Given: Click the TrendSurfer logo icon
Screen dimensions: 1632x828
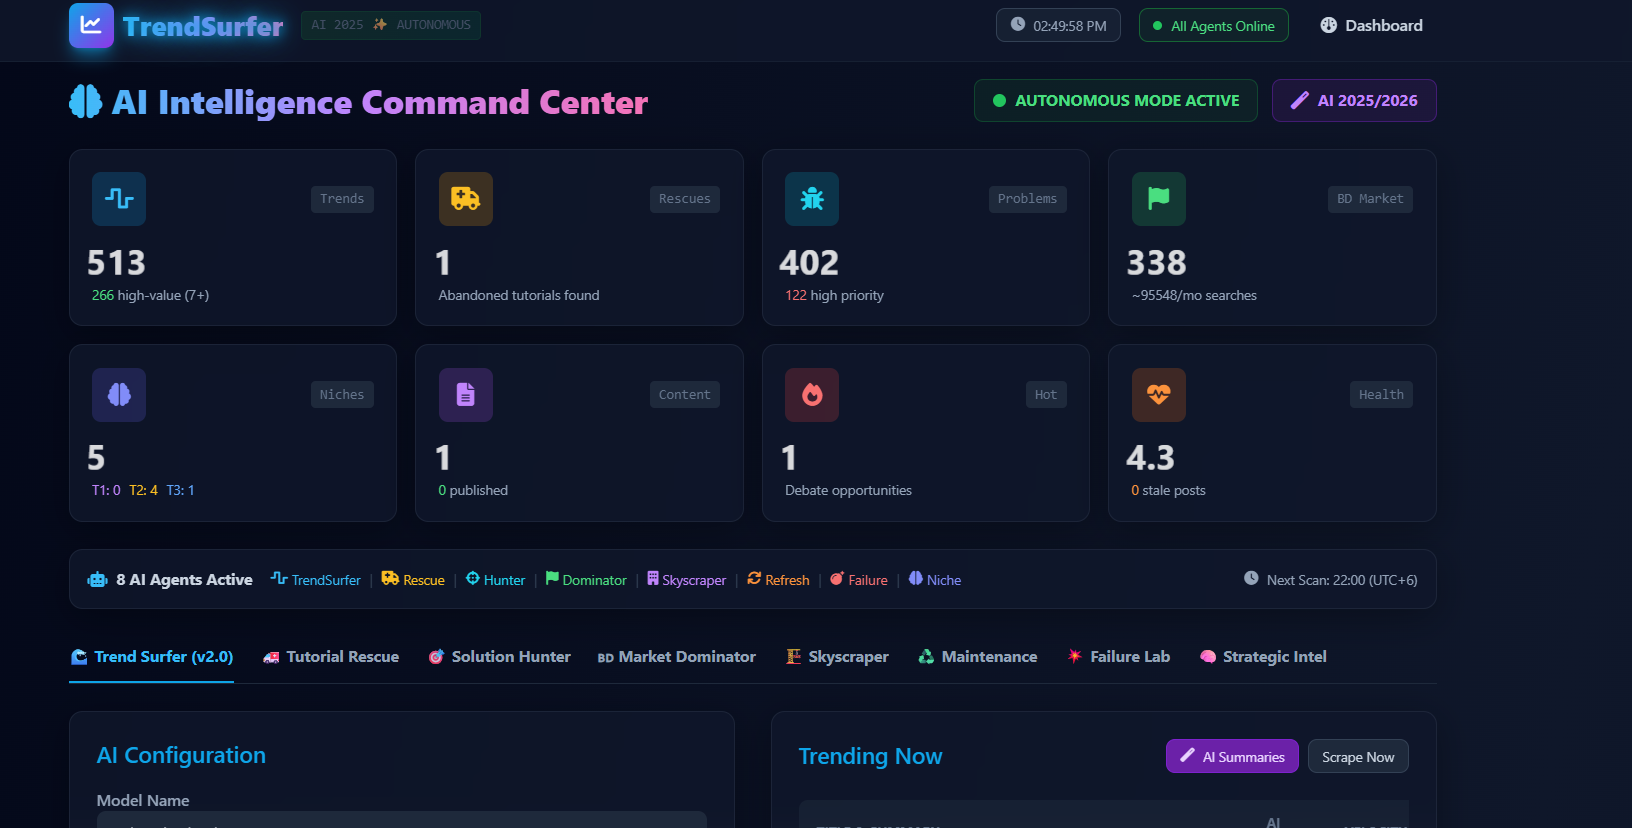Looking at the screenshot, I should [91, 25].
